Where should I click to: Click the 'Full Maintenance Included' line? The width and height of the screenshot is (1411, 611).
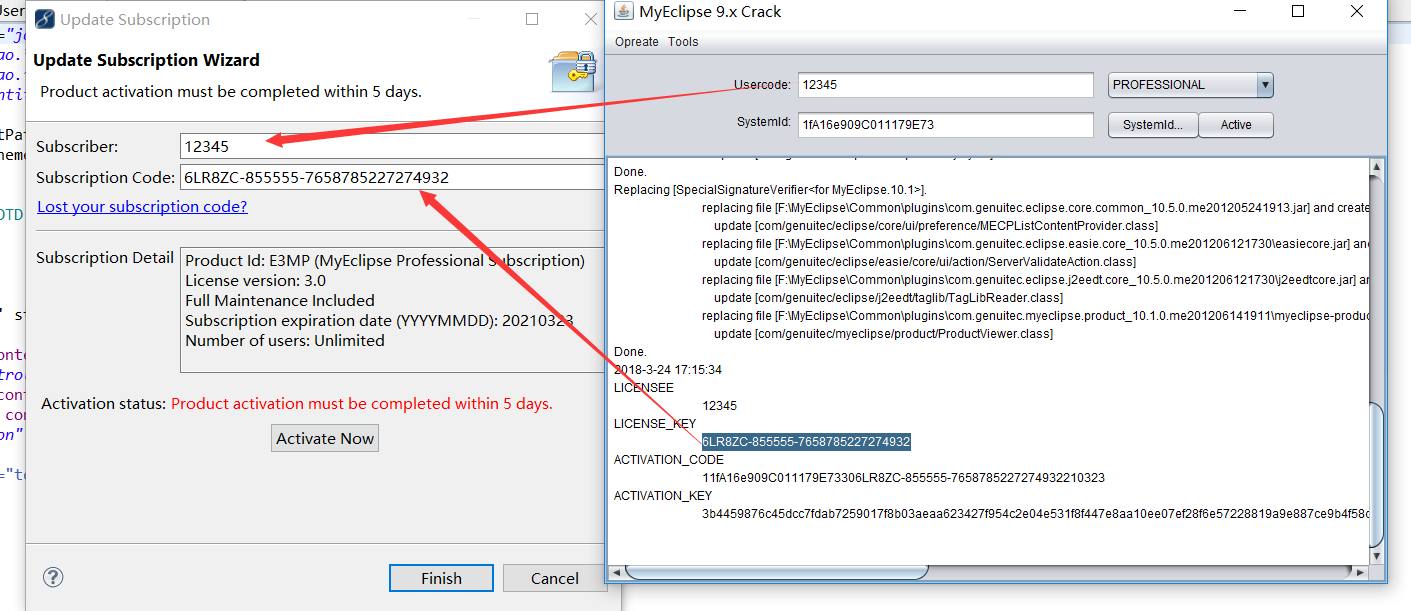pos(280,300)
